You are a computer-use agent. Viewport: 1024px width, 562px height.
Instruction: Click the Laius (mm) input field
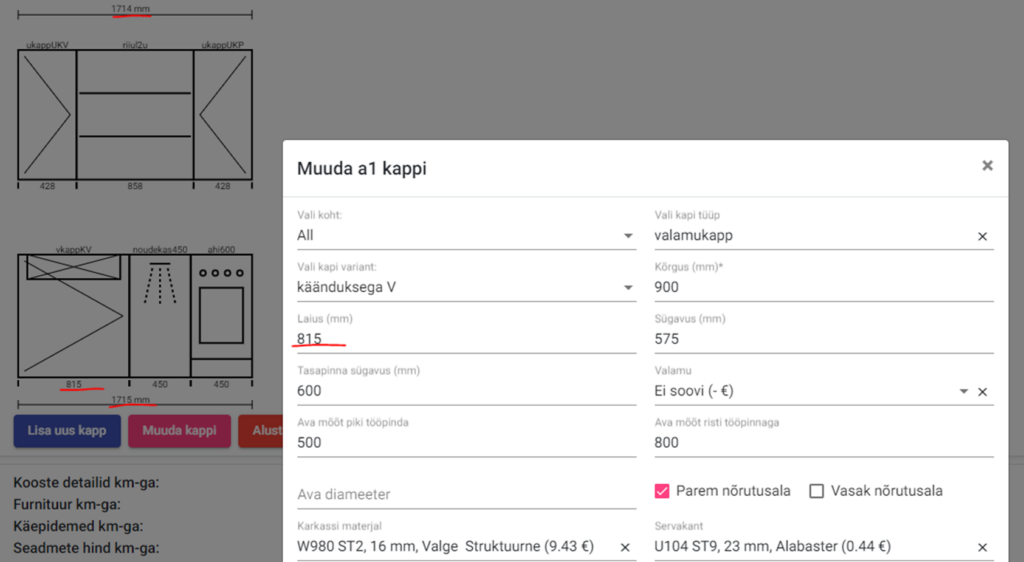tap(465, 339)
